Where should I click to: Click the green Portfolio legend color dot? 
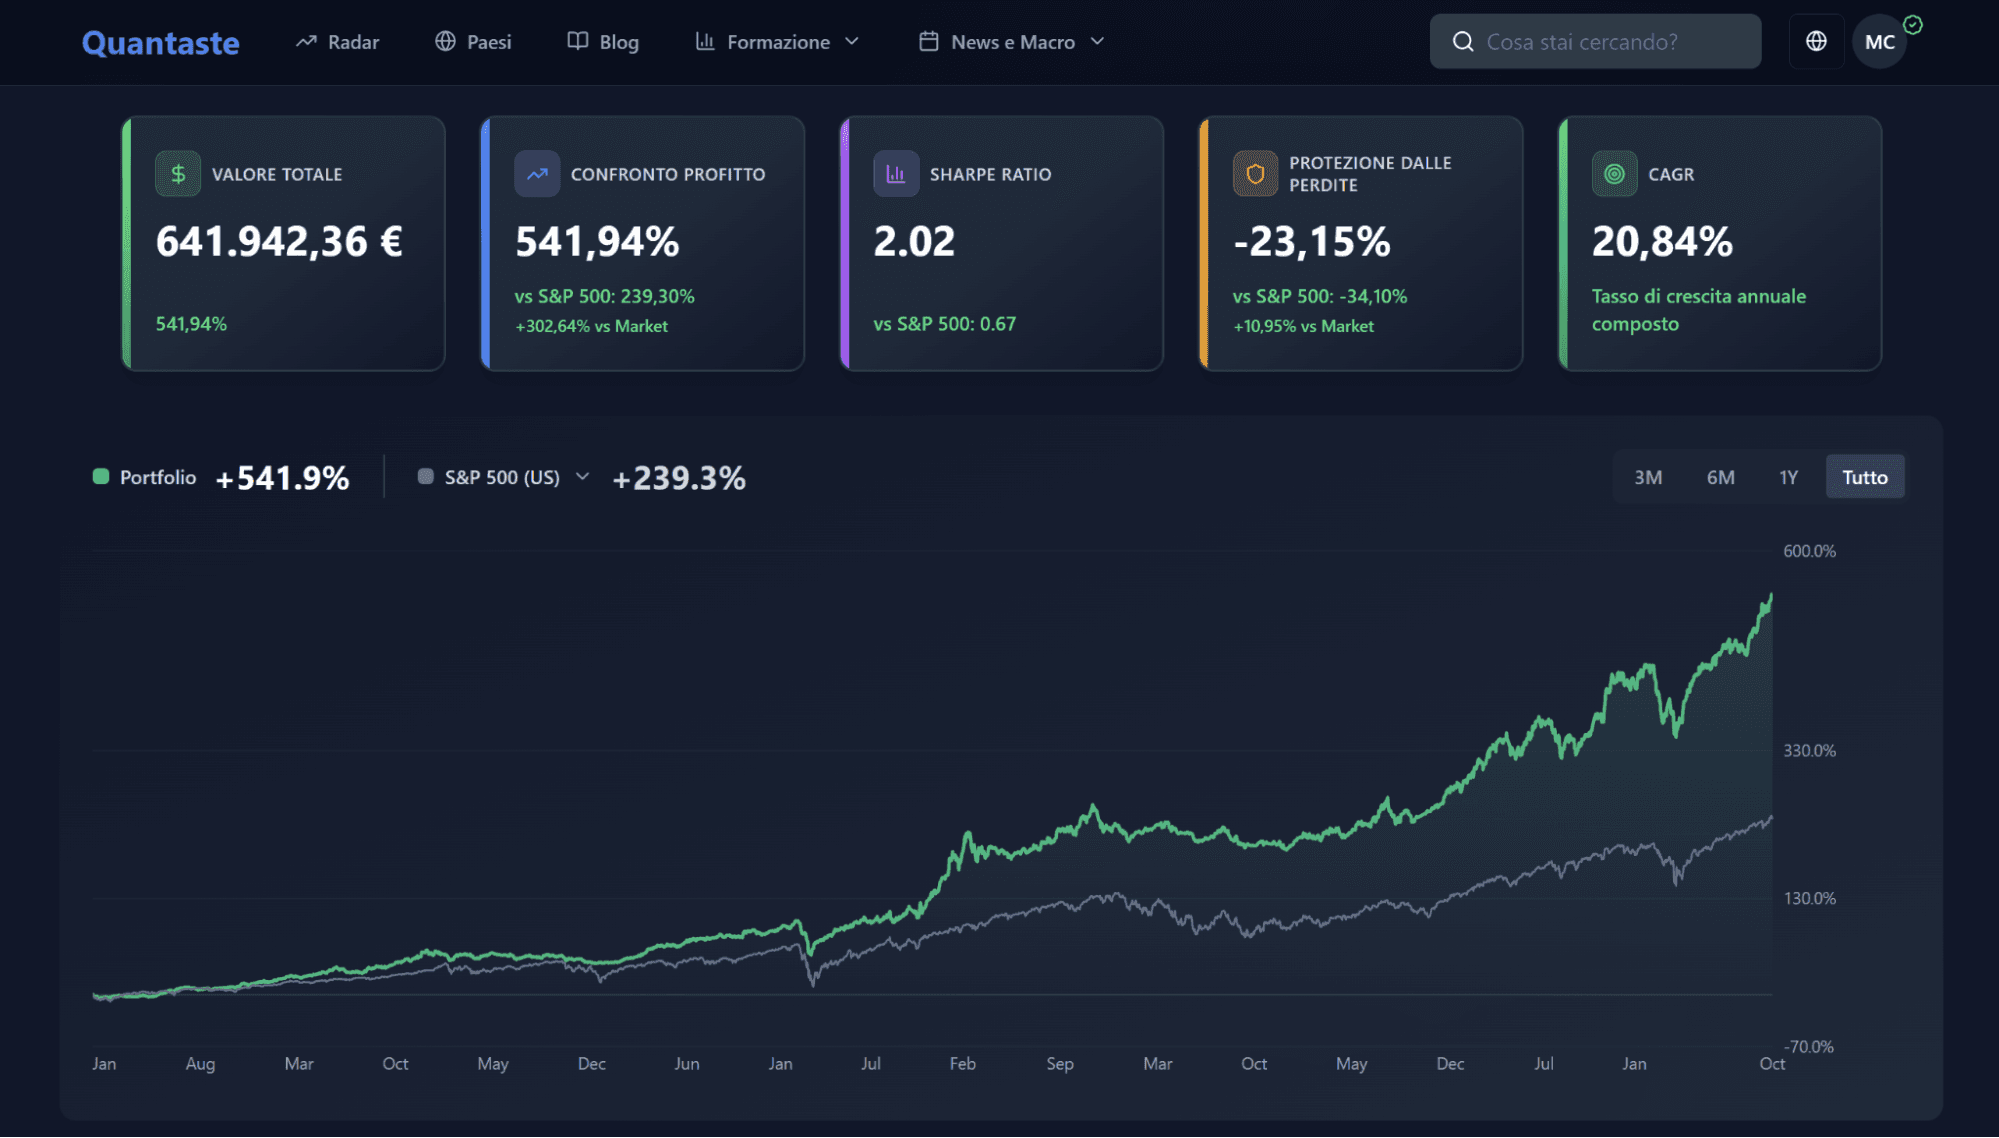100,477
